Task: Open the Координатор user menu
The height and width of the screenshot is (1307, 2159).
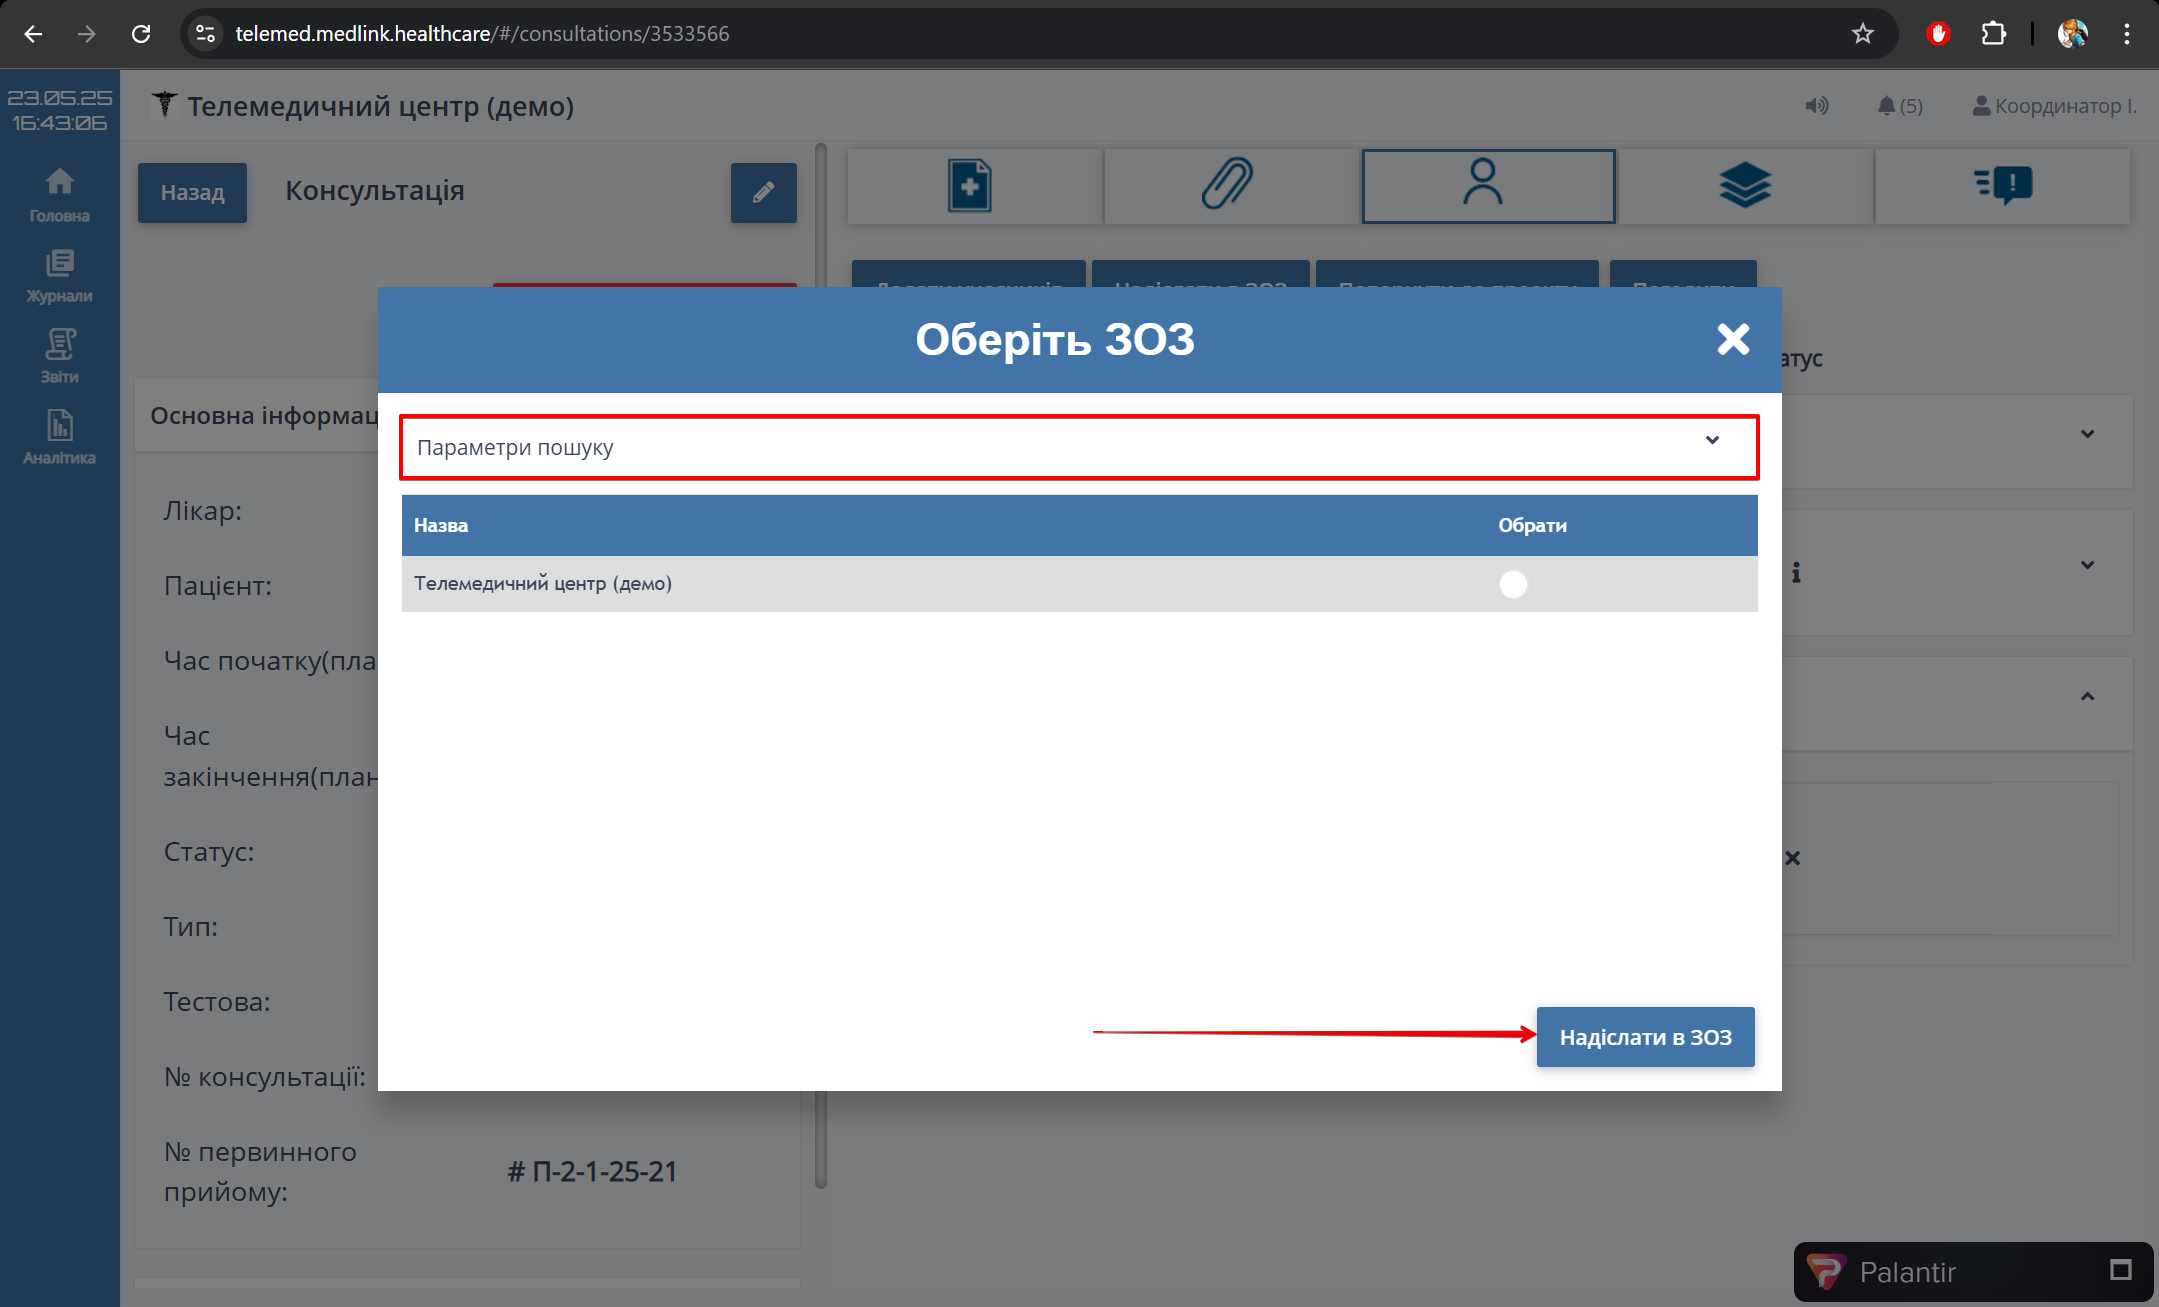Action: [2054, 106]
